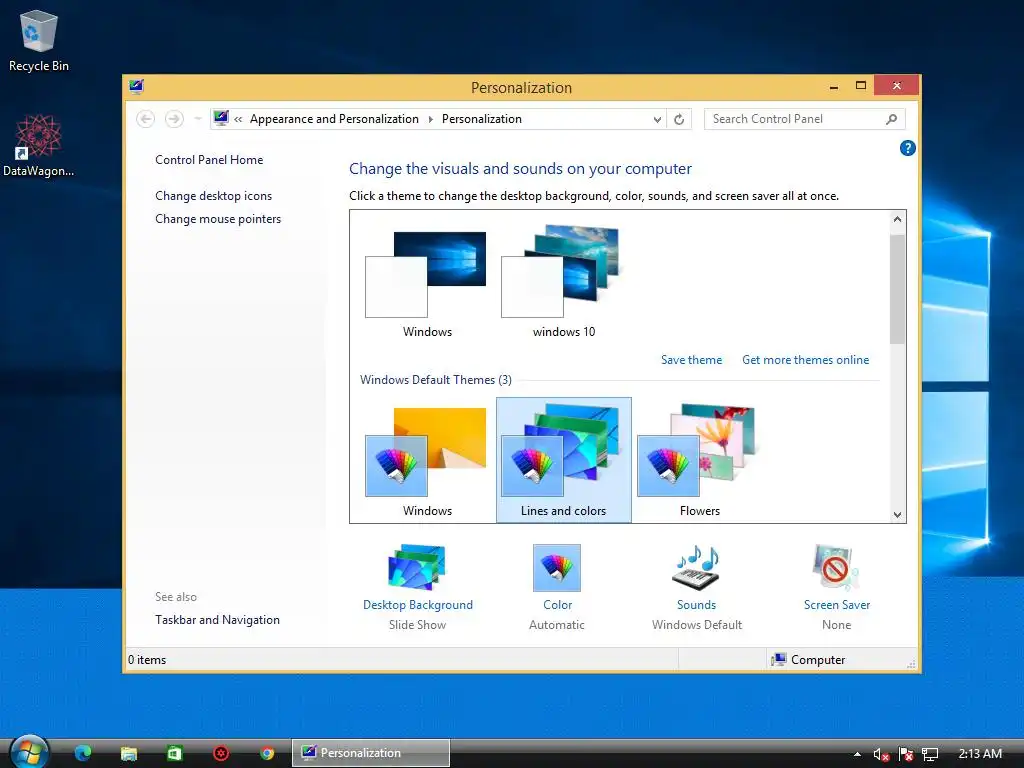Image resolution: width=1024 pixels, height=768 pixels.
Task: Maximize the Personalization window
Action: pos(861,86)
